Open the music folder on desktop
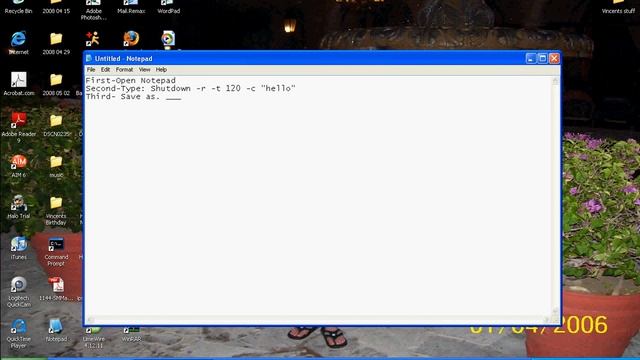The height and width of the screenshot is (360, 640). tap(56, 166)
